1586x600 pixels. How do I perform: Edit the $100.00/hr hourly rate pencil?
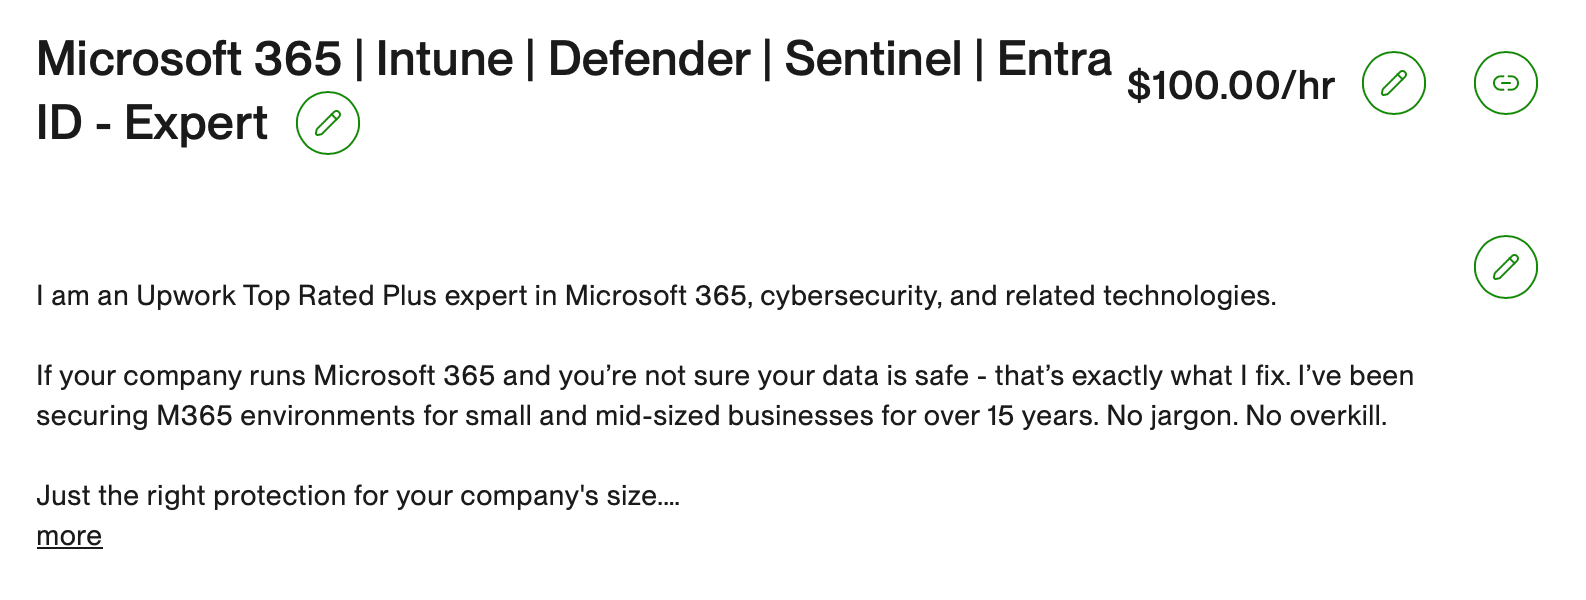(1394, 83)
